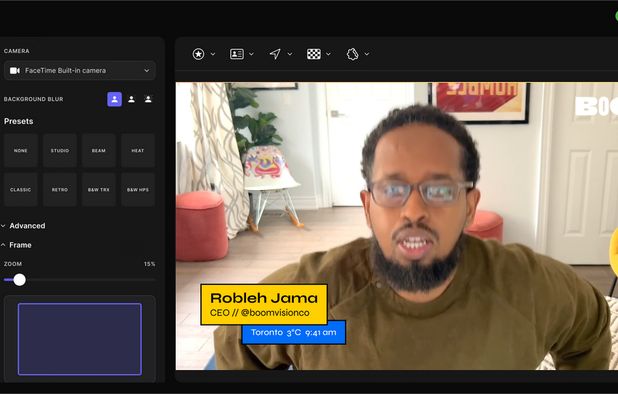This screenshot has height=394, width=618.
Task: Click the video camera icon in camera selector
Action: click(x=15, y=71)
